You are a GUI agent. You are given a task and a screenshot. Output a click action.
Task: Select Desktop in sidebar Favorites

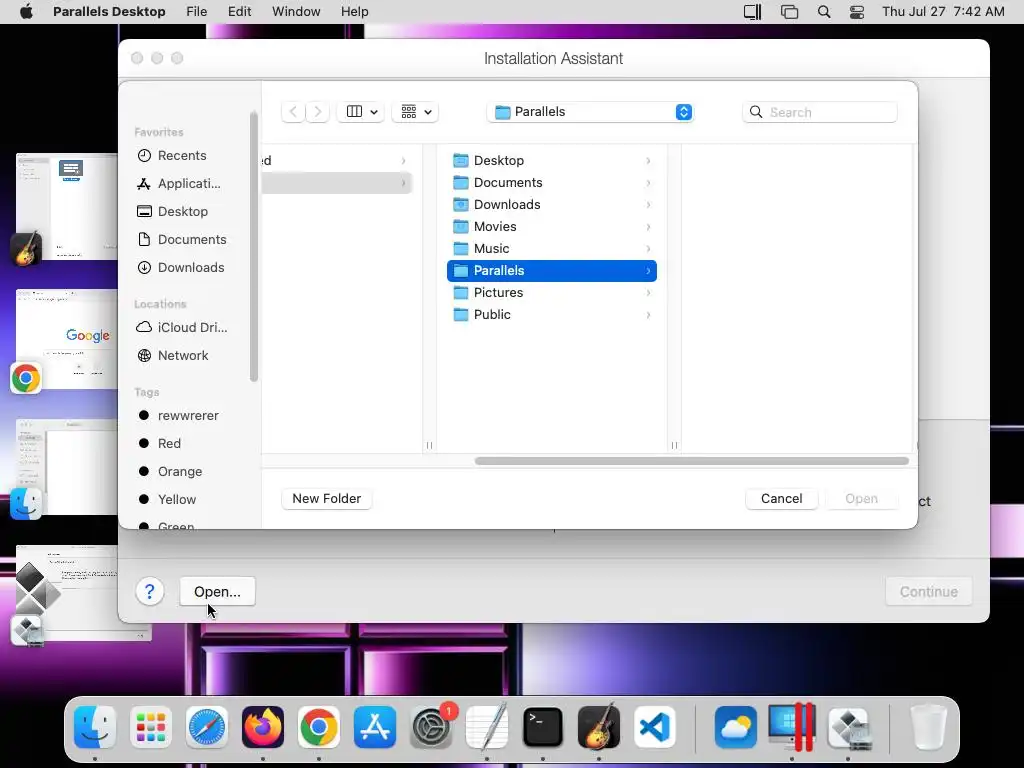[182, 212]
